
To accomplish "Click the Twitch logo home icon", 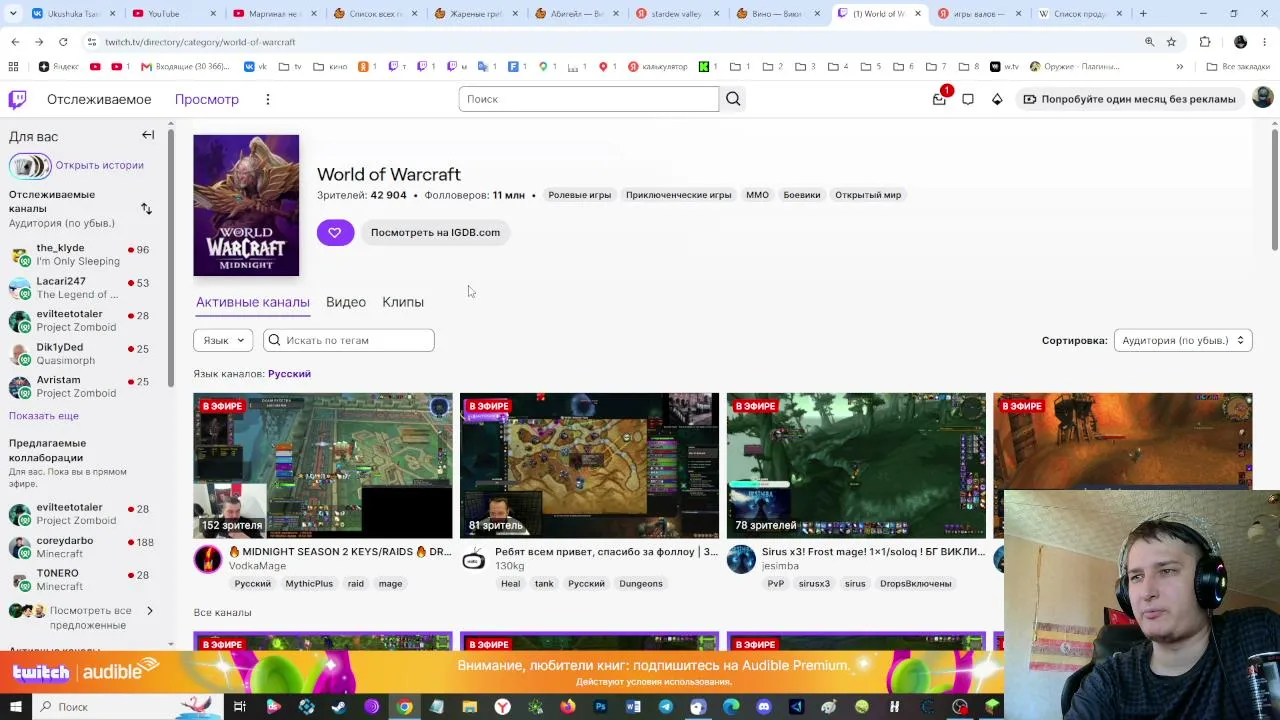I will pyautogui.click(x=17, y=99).
